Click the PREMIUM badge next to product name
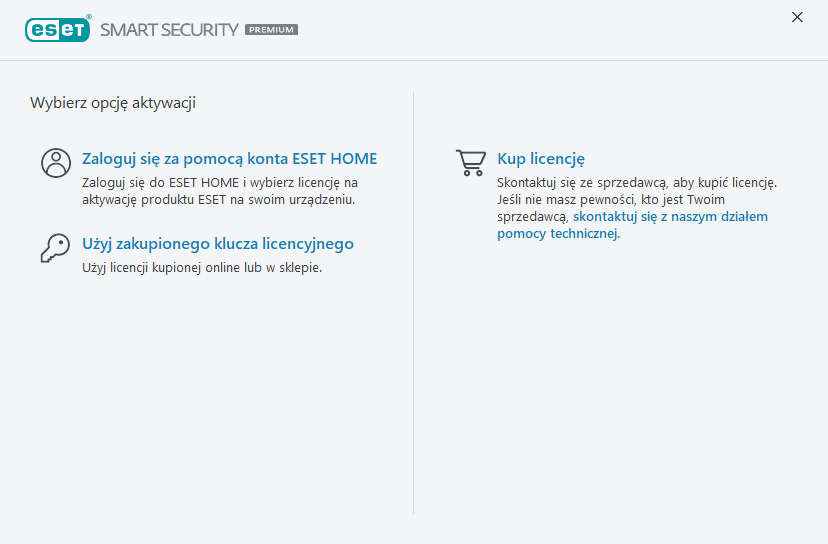 [x=271, y=30]
